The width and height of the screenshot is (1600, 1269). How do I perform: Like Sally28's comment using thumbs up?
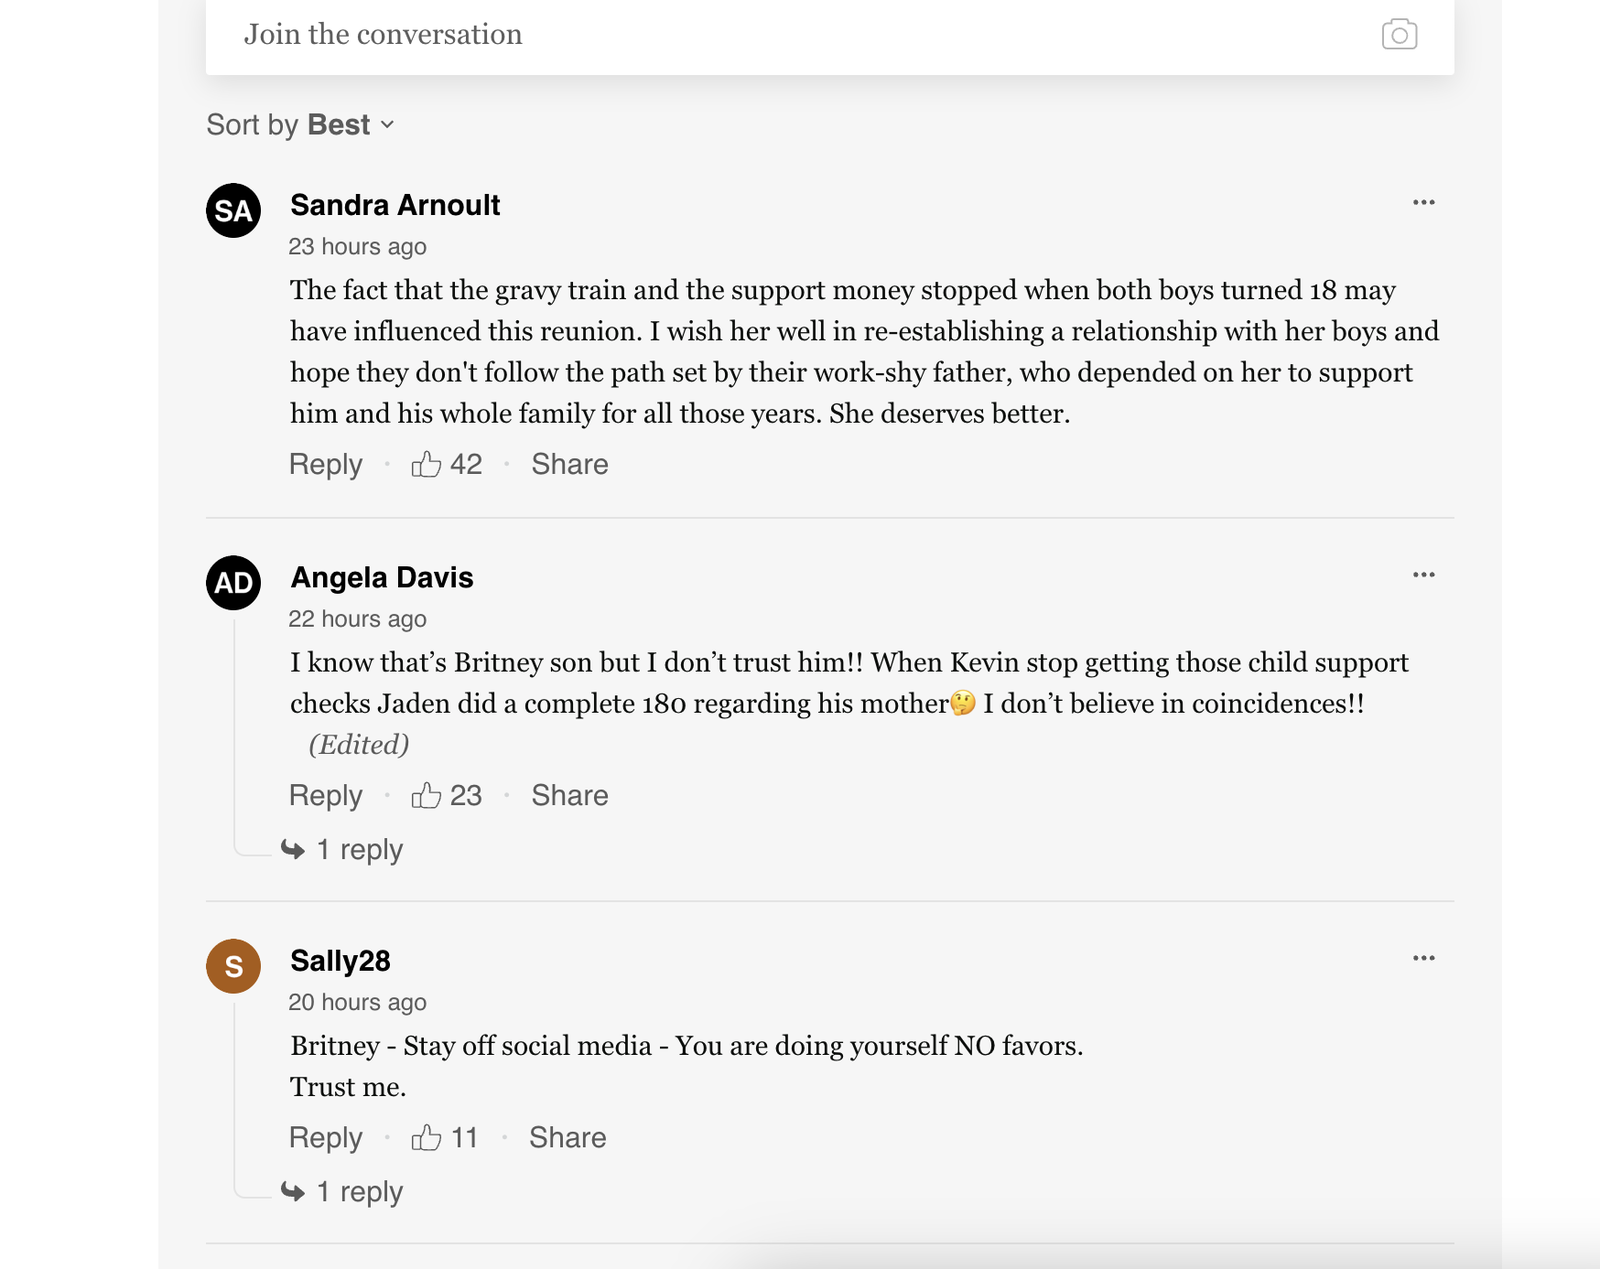pyautogui.click(x=427, y=1137)
